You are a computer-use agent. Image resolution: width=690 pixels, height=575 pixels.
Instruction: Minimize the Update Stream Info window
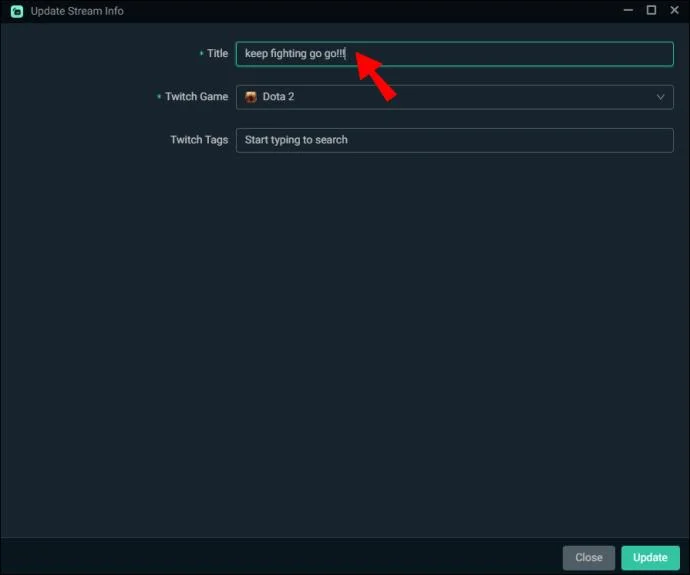click(628, 10)
